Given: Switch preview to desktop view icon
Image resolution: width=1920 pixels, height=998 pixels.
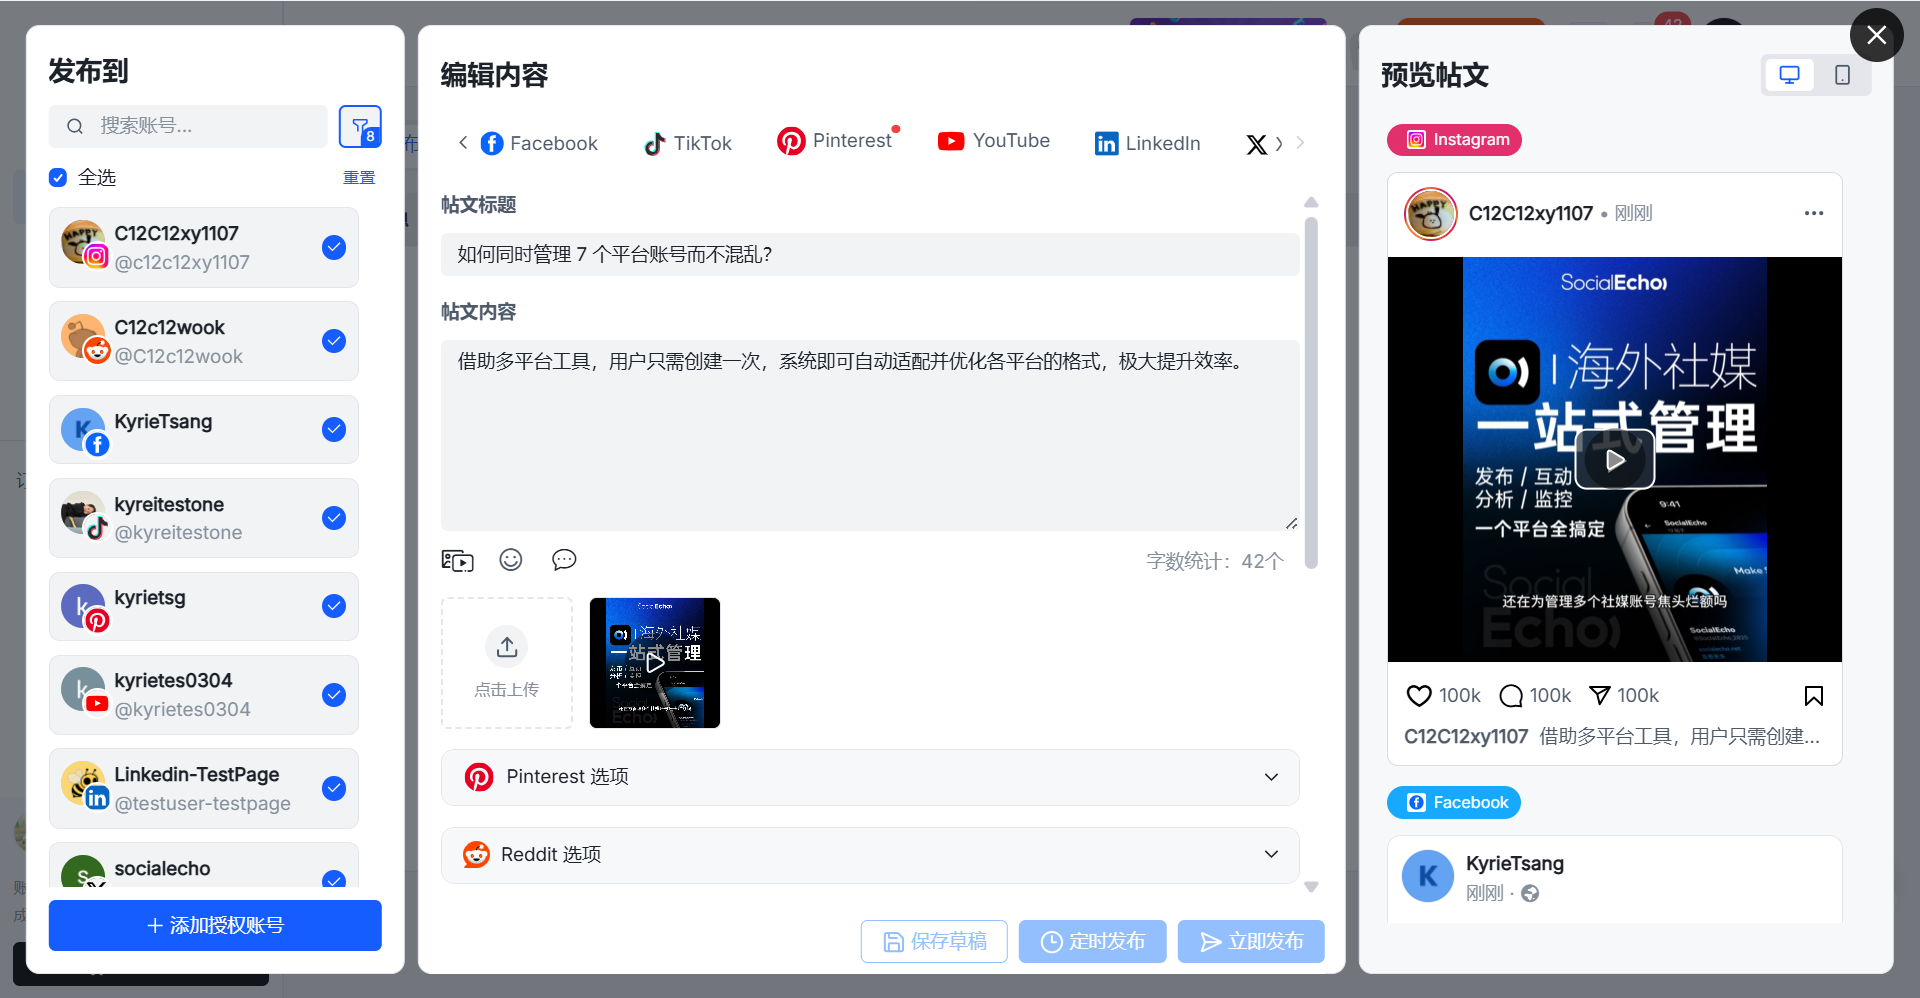Looking at the screenshot, I should 1790,75.
